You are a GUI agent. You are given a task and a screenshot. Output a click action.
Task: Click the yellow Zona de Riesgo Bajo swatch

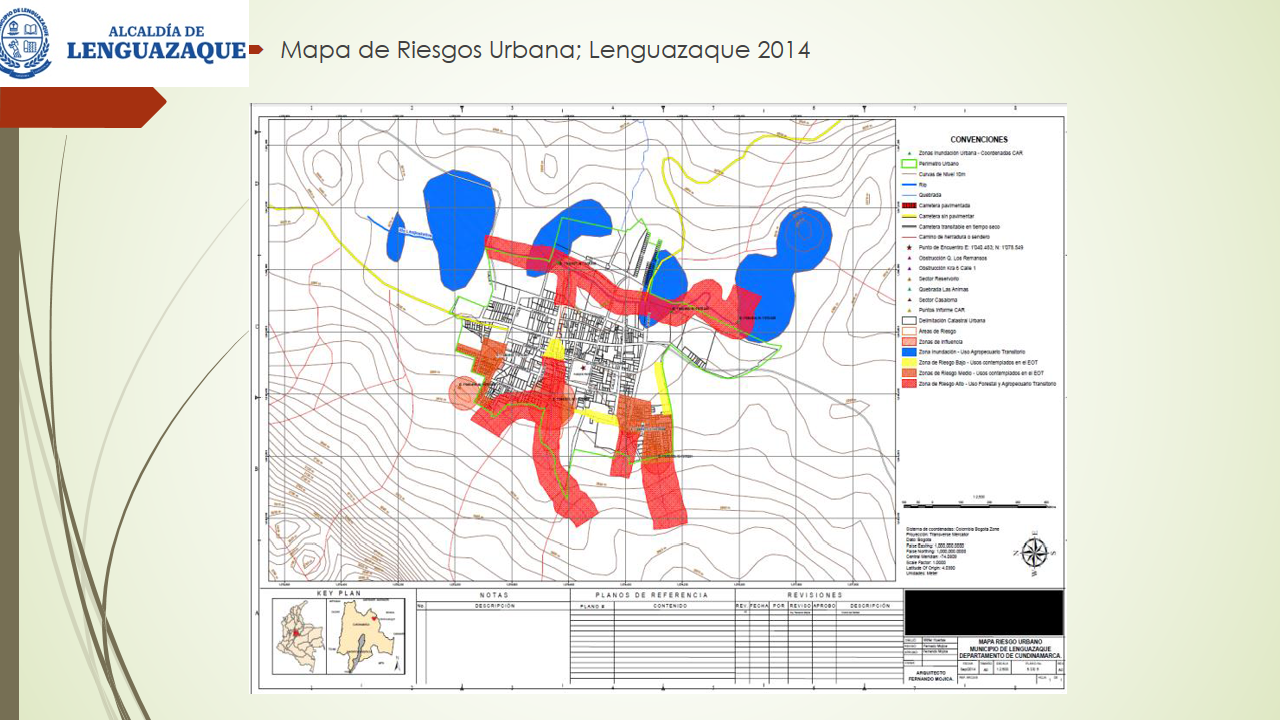[910, 362]
